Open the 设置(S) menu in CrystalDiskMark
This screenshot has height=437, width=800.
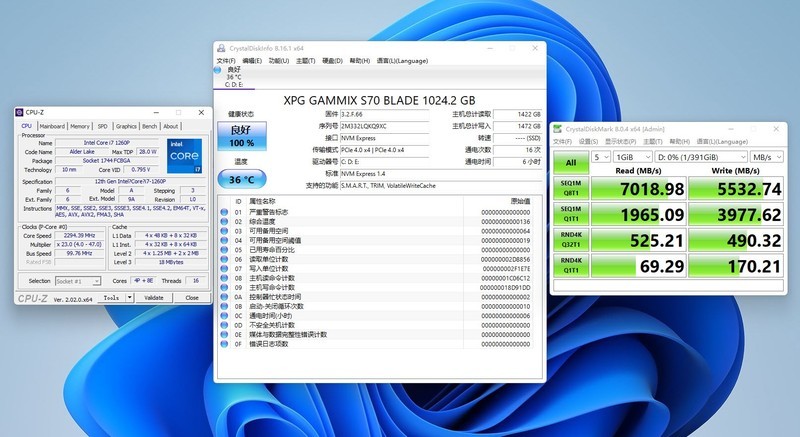588,142
